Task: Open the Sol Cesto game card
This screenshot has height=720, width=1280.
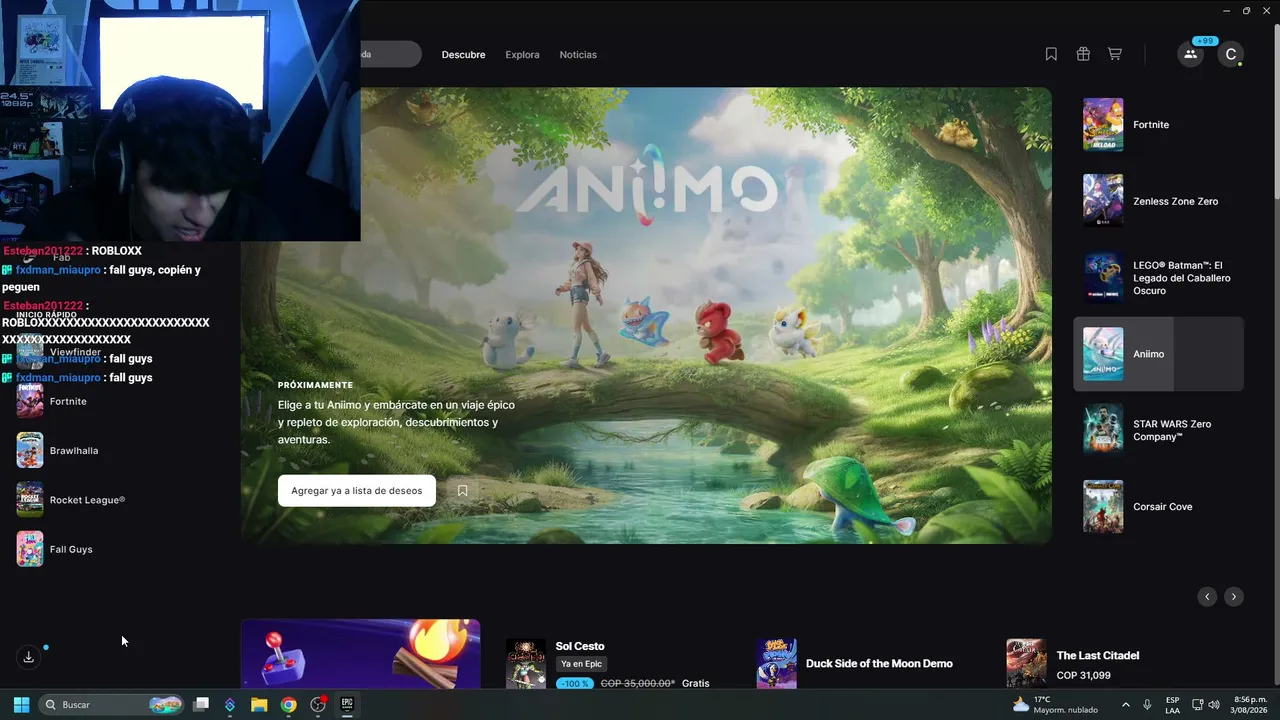Action: click(608, 664)
